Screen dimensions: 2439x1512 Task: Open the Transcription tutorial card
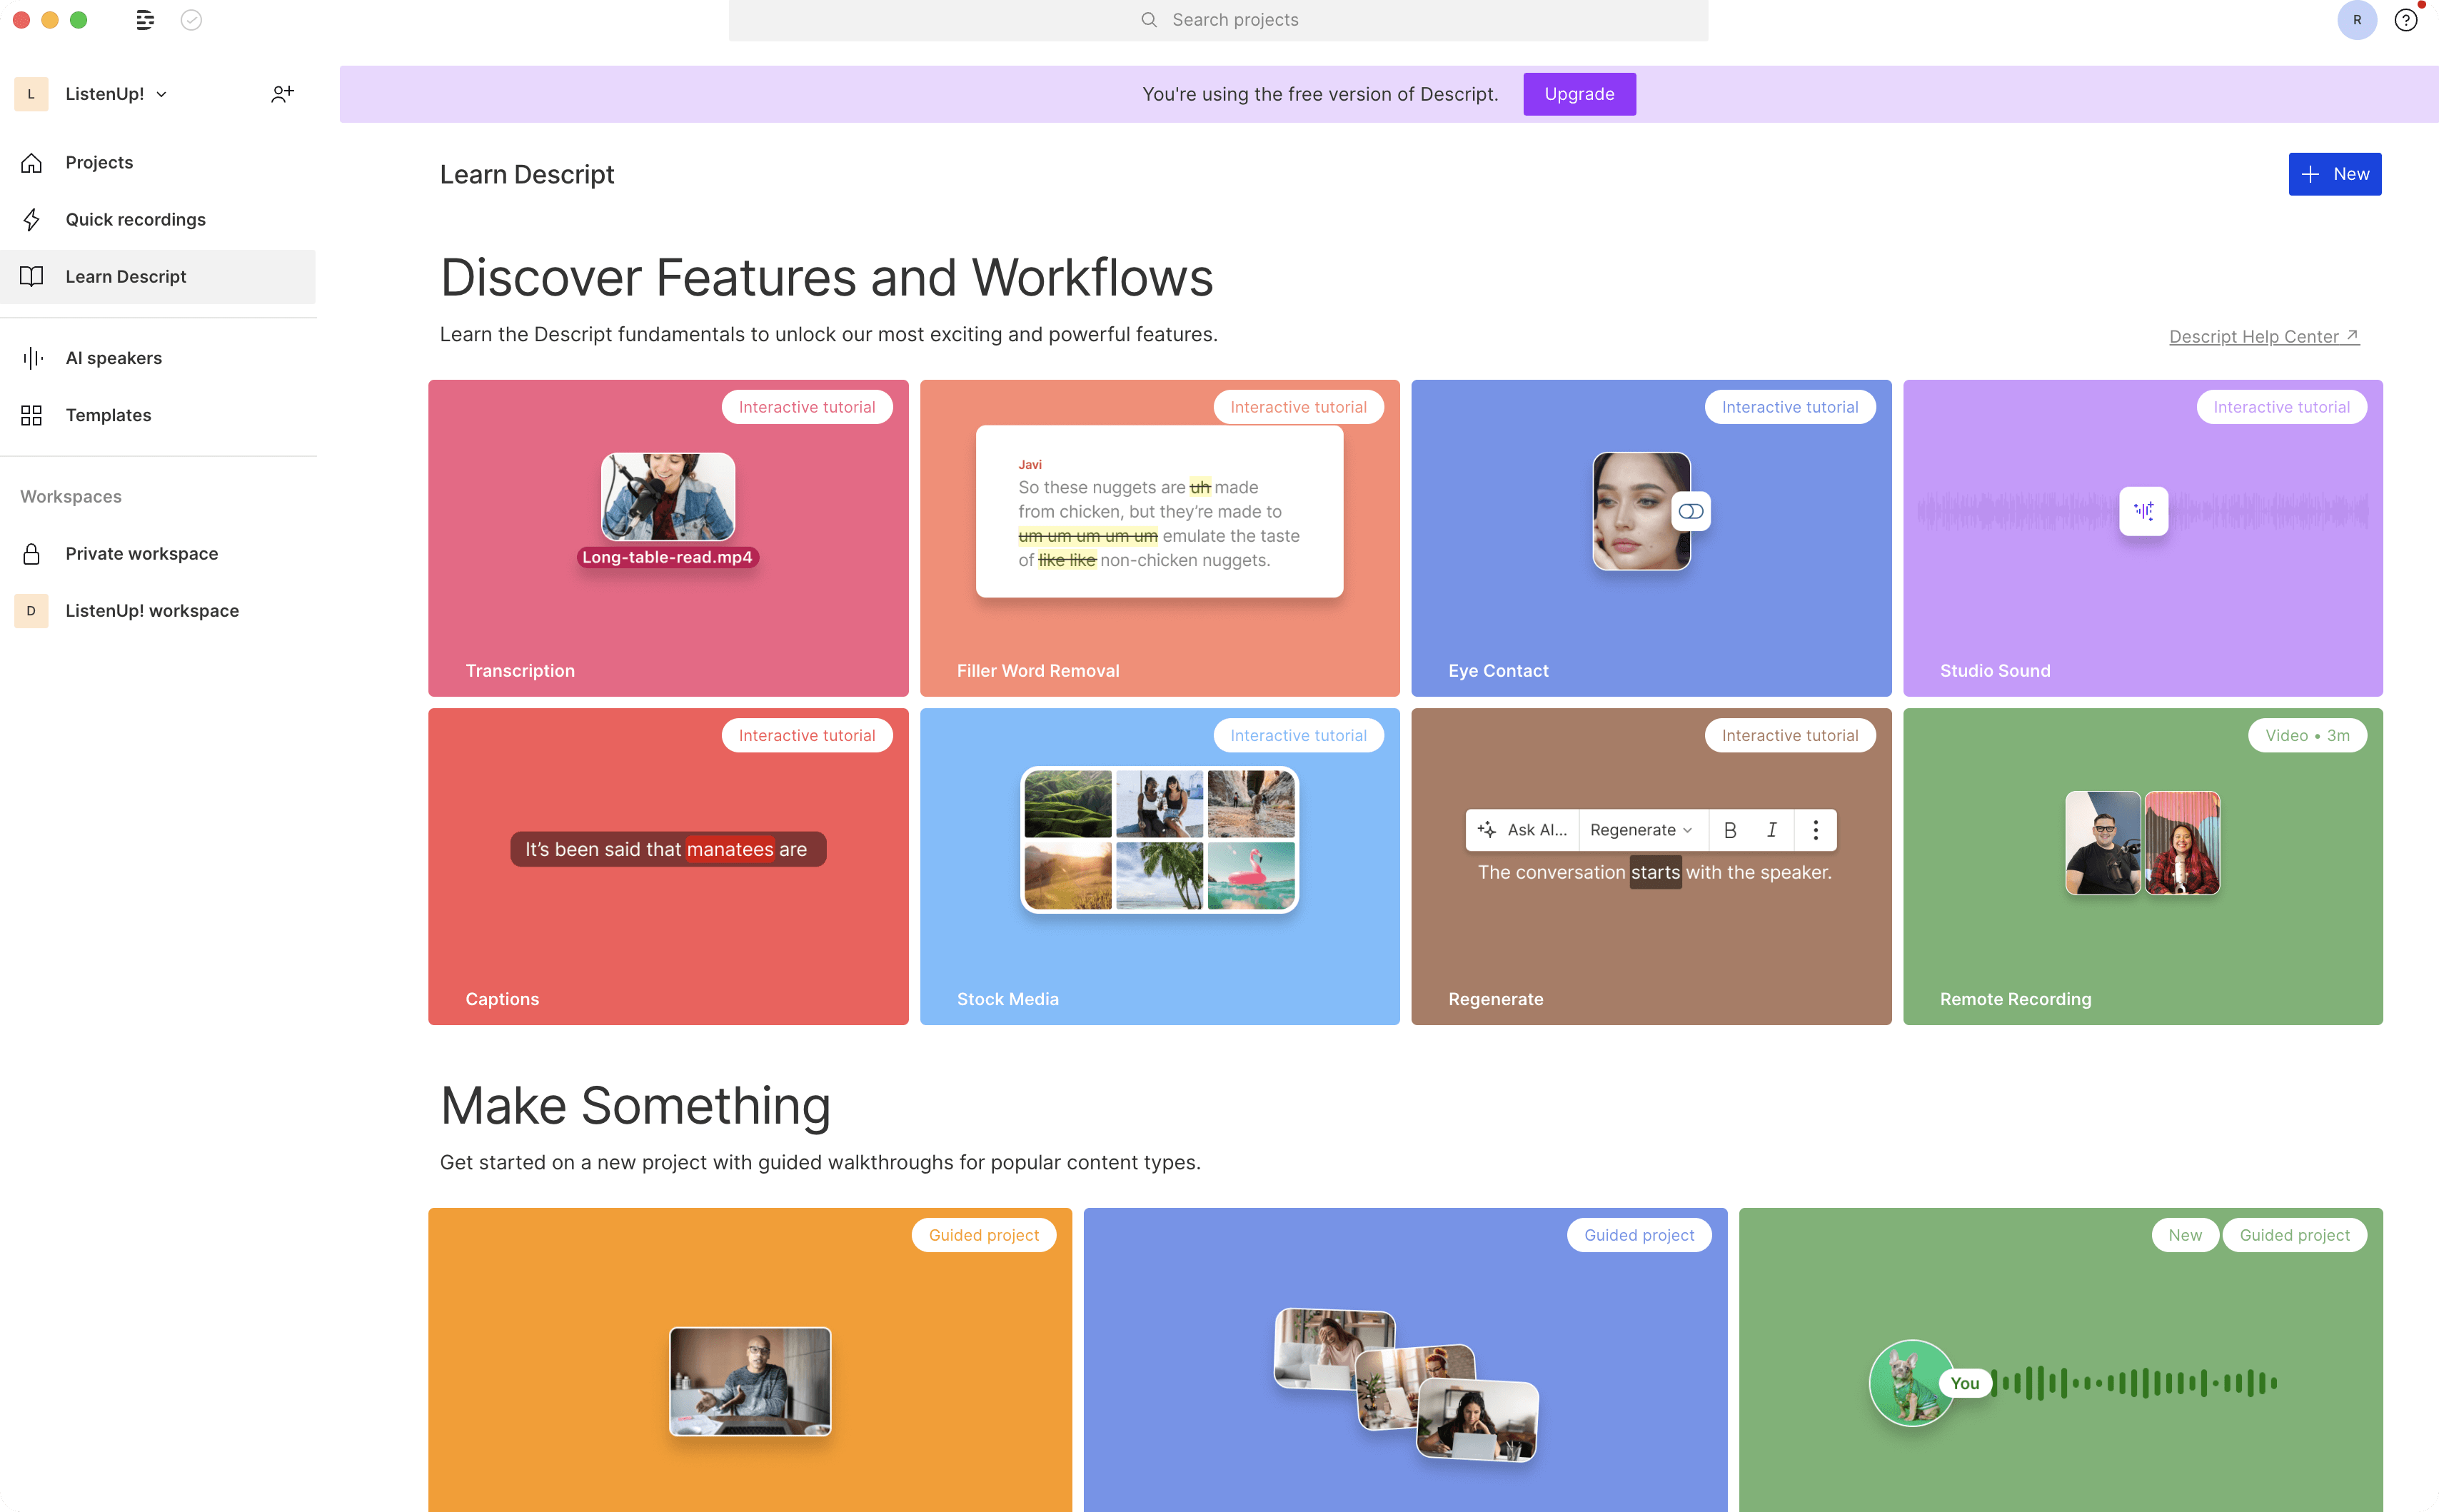[x=668, y=538]
